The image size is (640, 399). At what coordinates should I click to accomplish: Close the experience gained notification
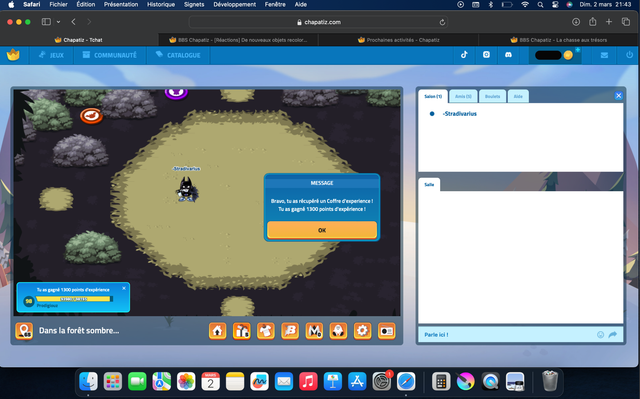point(124,288)
